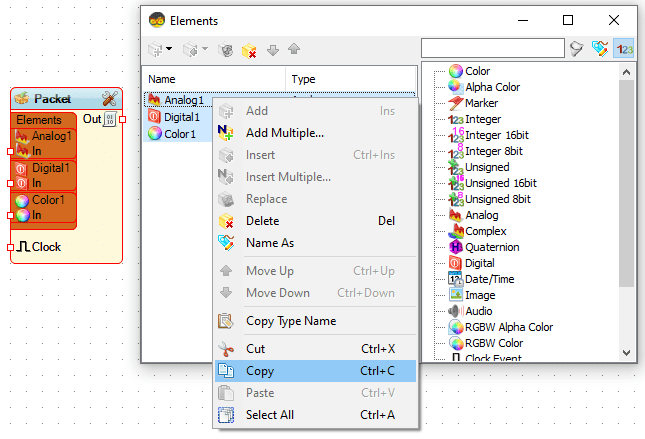Select Integer 16bit in the type tree
The image size is (645, 439).
pos(489,135)
